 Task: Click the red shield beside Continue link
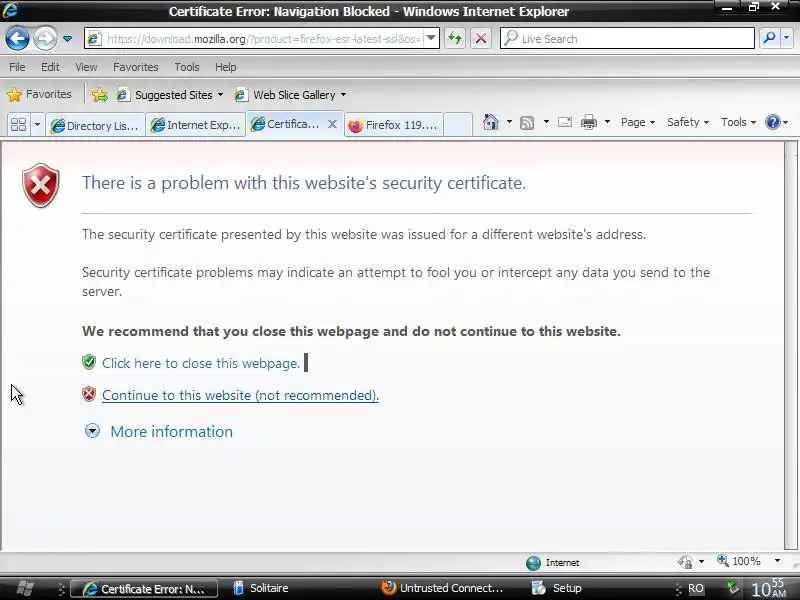(x=89, y=394)
